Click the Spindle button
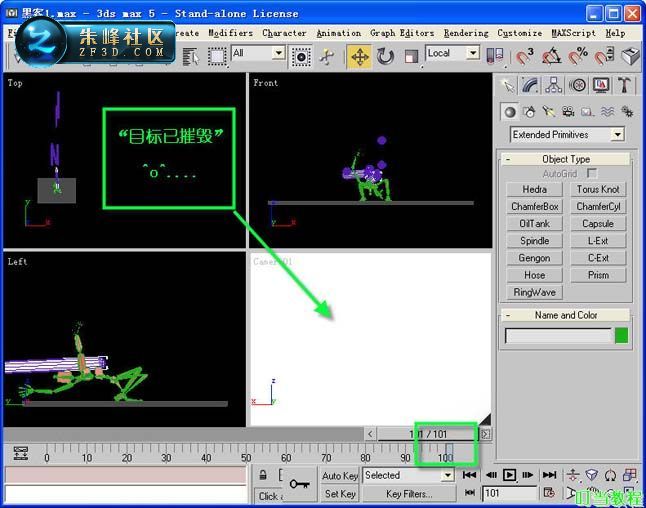The image size is (646, 508). coord(534,241)
